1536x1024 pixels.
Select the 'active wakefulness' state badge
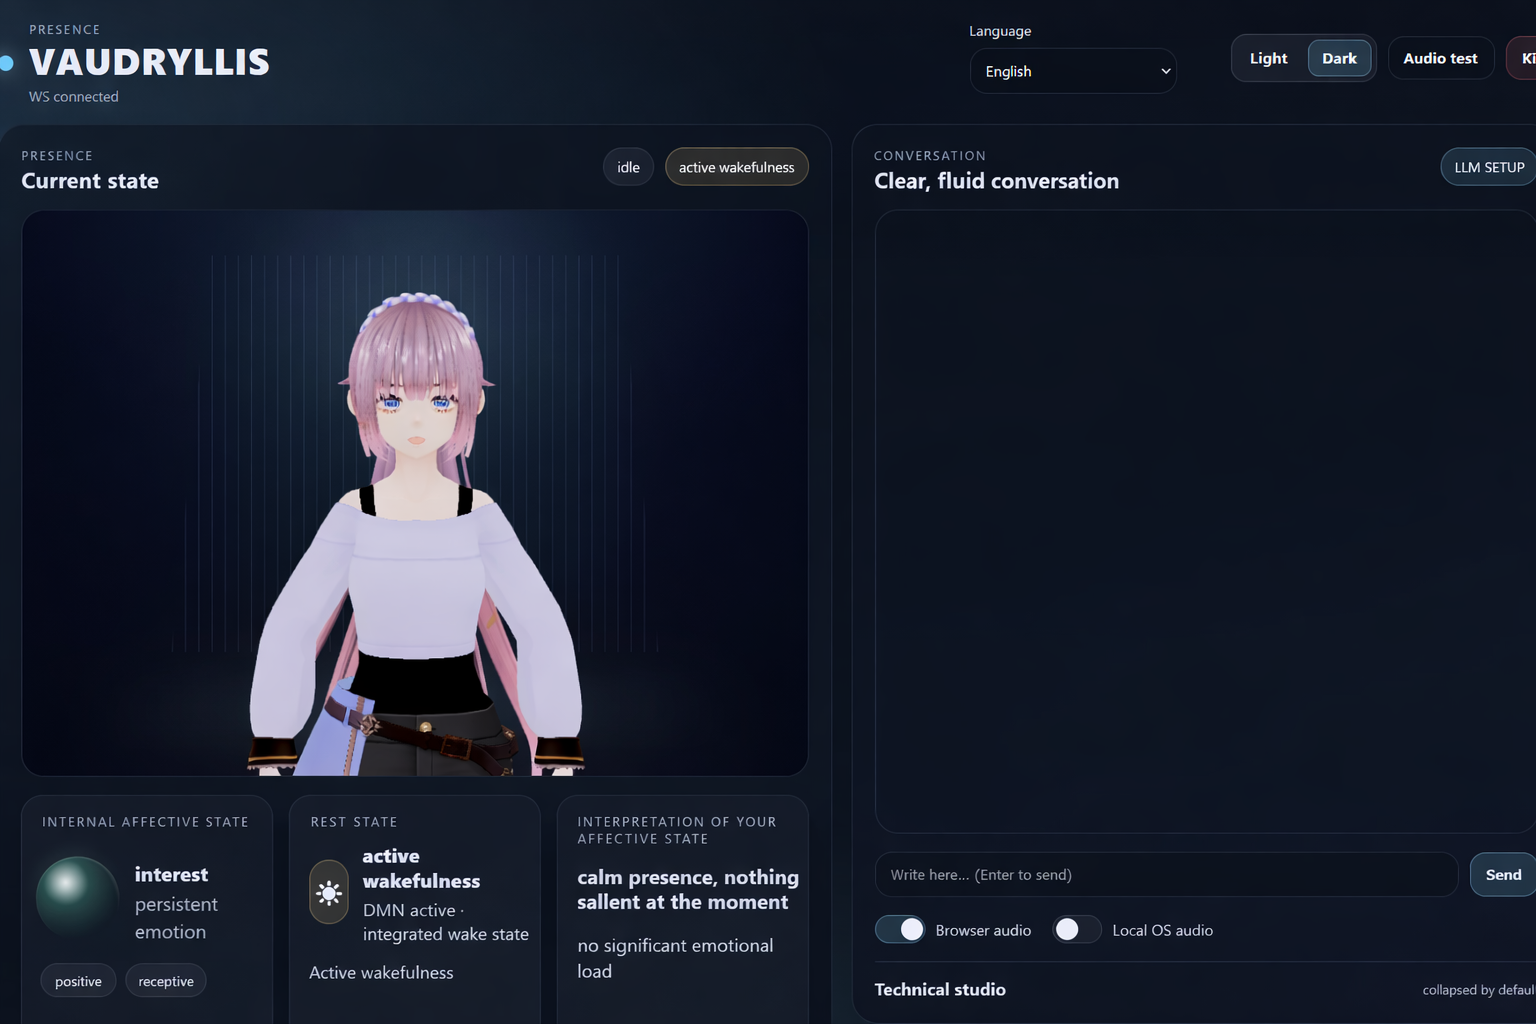(736, 166)
